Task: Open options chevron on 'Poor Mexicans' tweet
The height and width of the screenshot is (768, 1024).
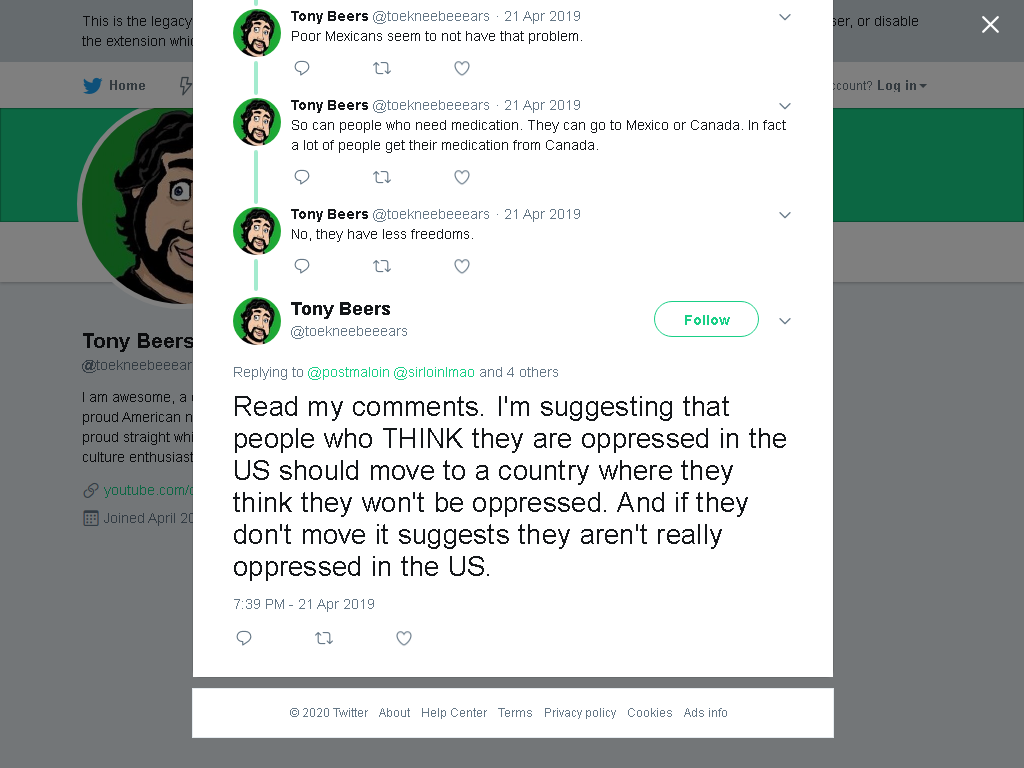Action: 785,17
